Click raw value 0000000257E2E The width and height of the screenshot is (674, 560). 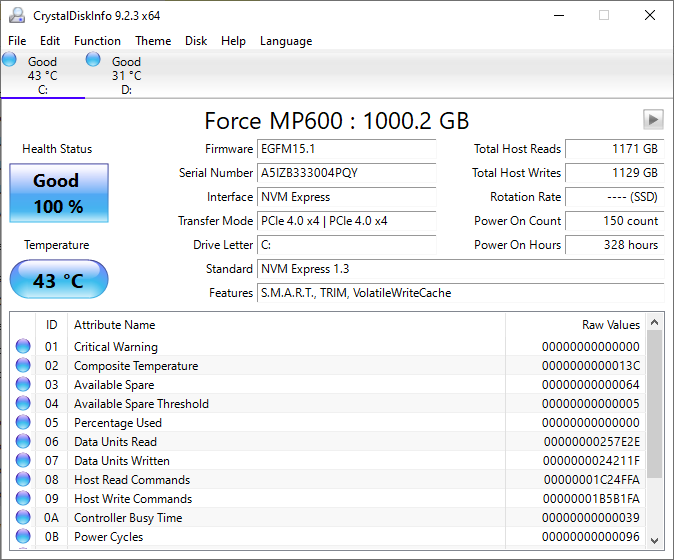(591, 441)
